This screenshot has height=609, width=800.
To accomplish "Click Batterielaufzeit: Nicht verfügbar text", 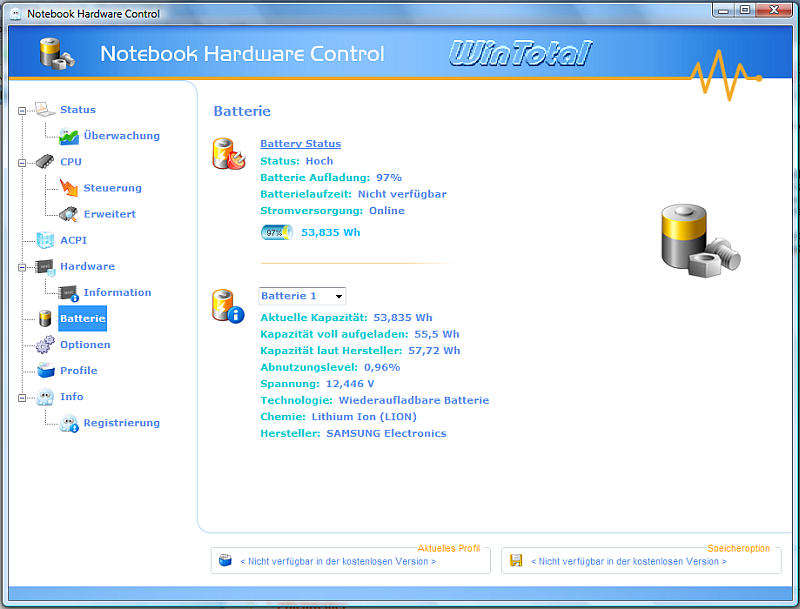I will click(353, 194).
